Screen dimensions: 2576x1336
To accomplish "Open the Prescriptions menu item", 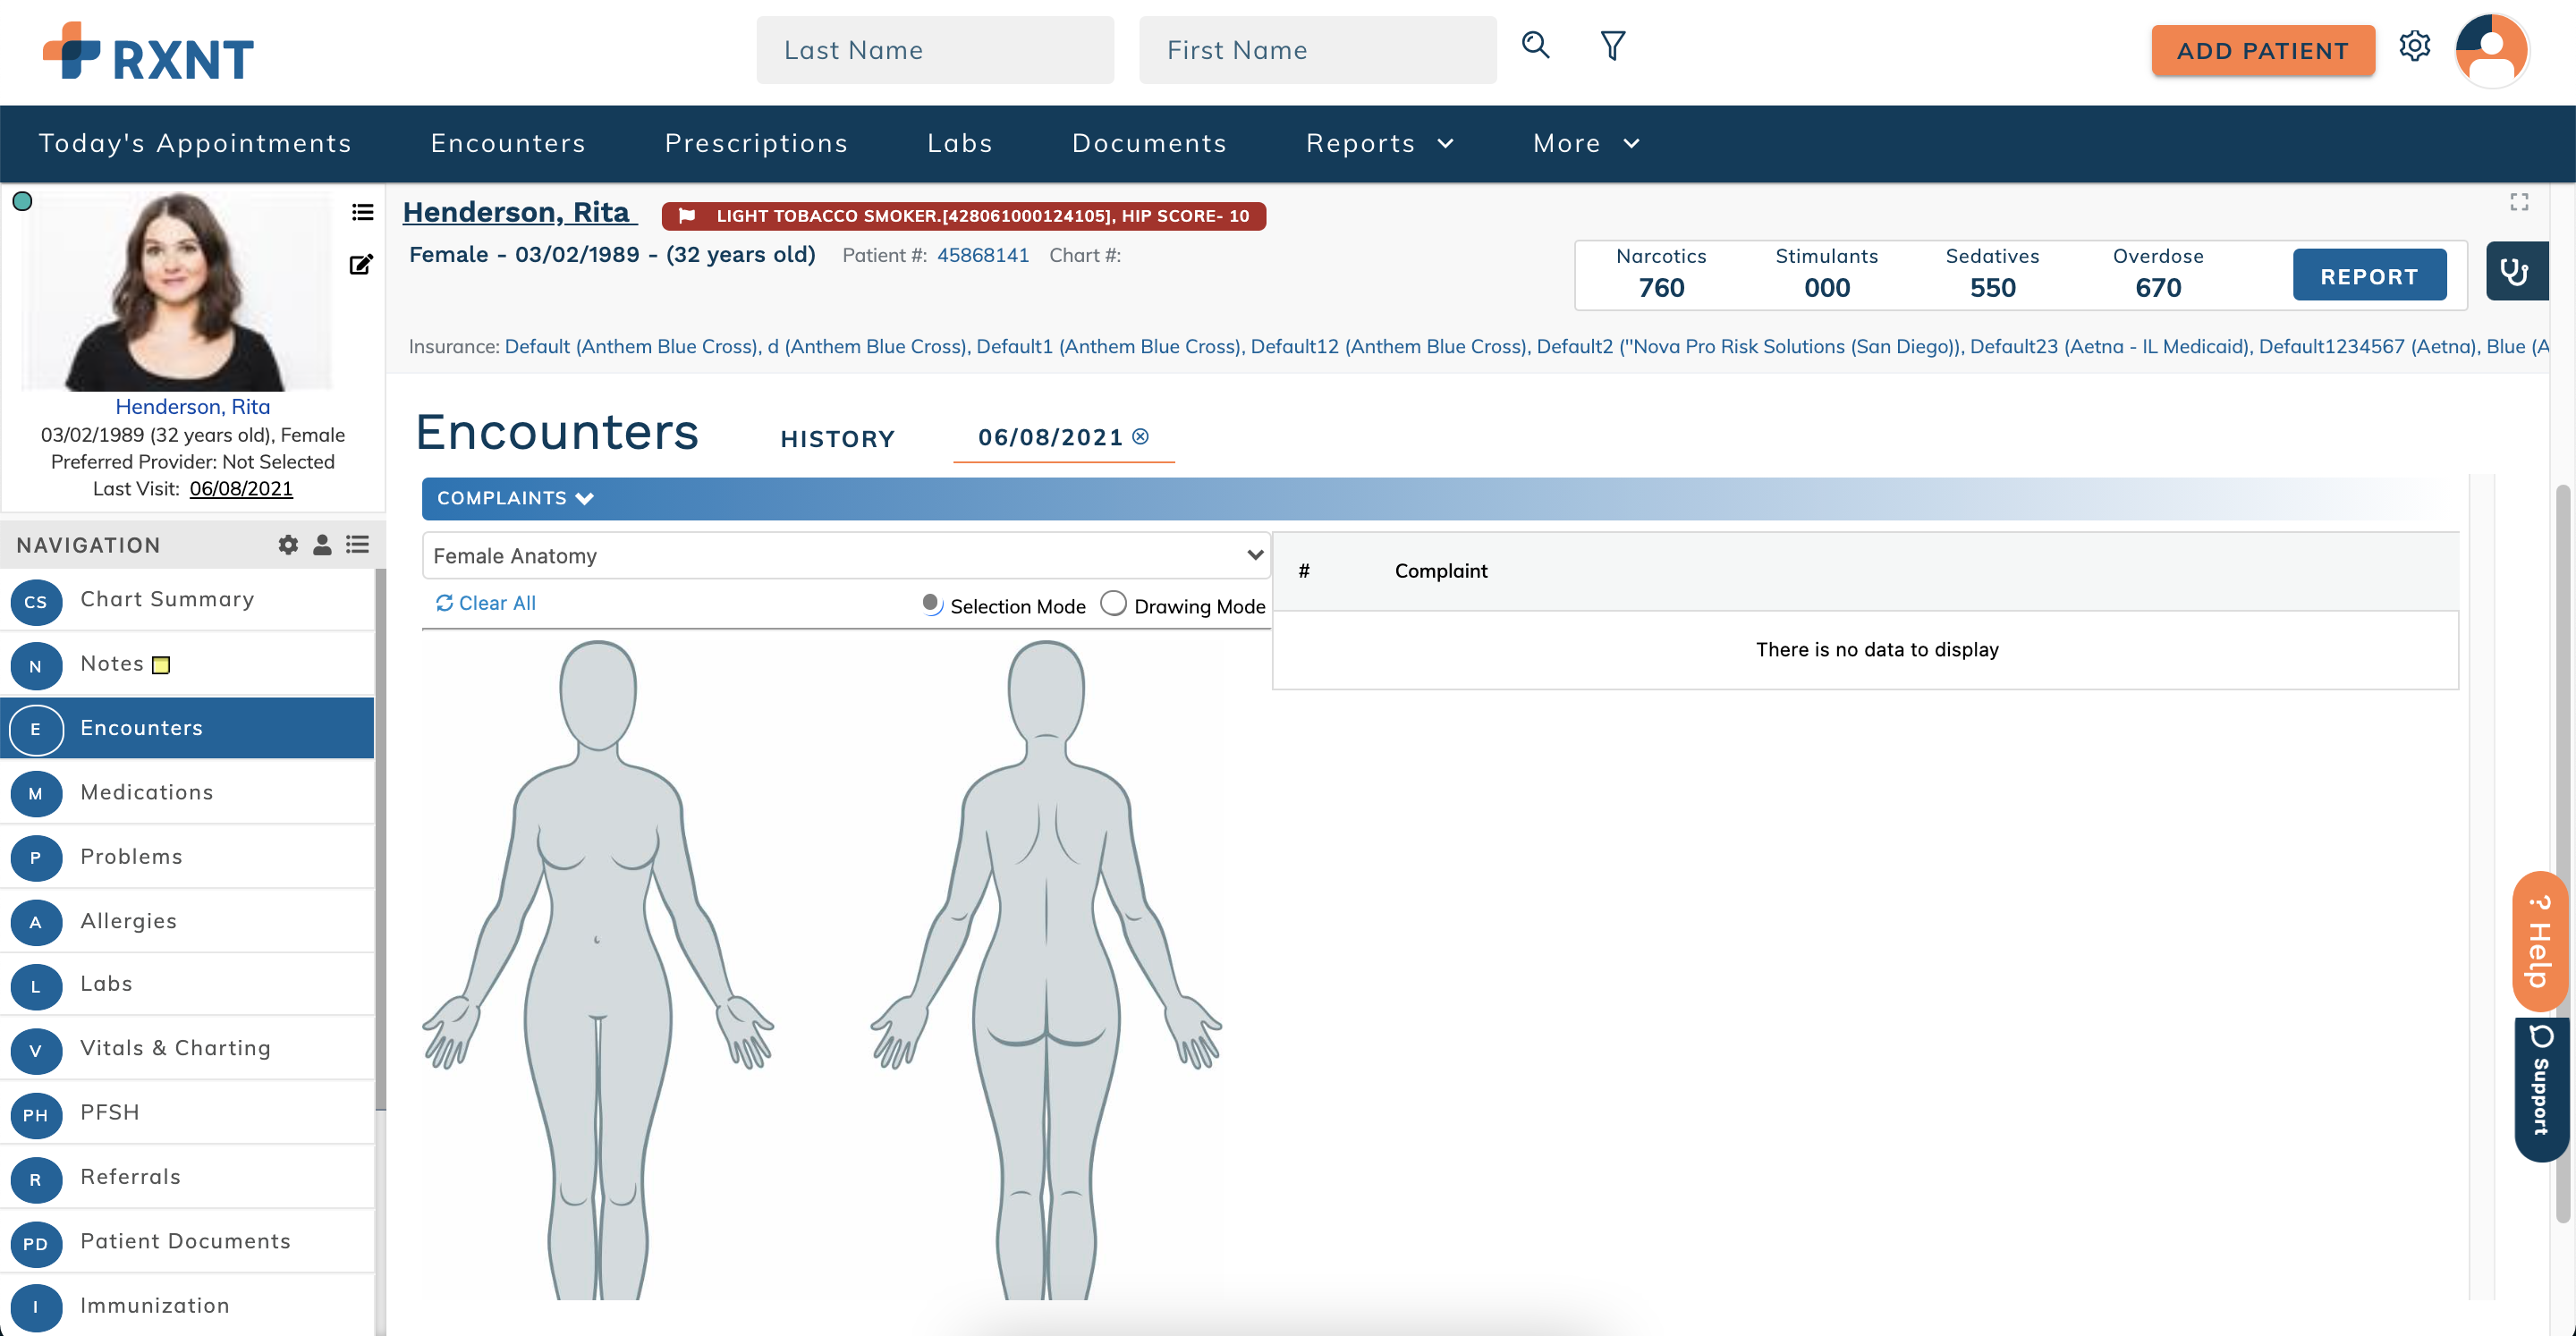I will pos(756,143).
